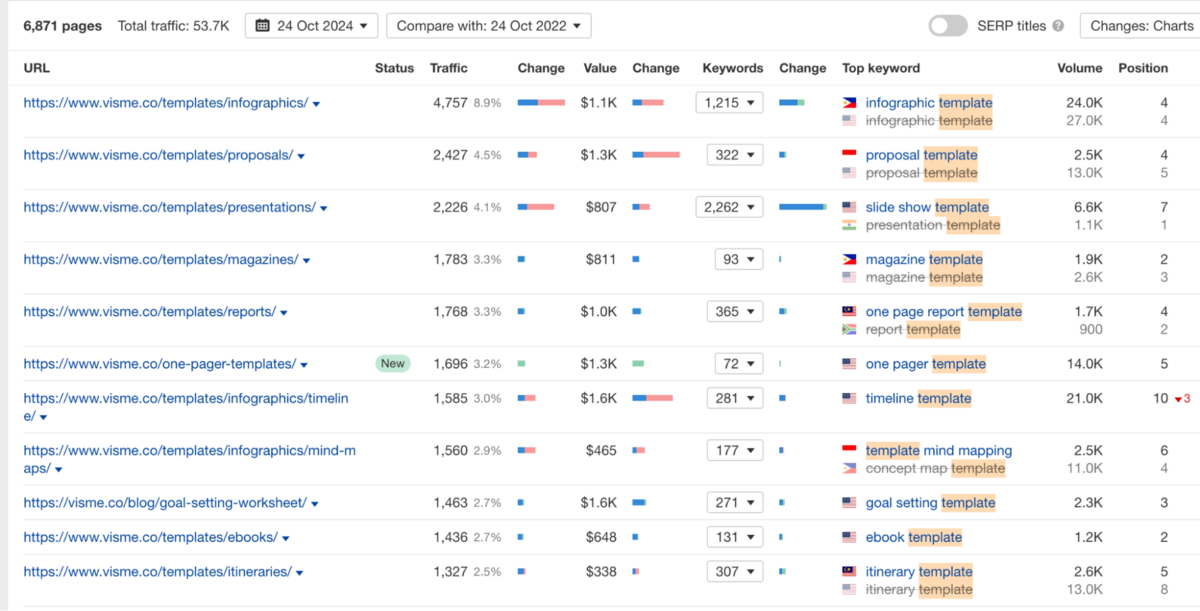Click keywords change bar in presentations row
The height and width of the screenshot is (611, 1200).
[x=802, y=207]
